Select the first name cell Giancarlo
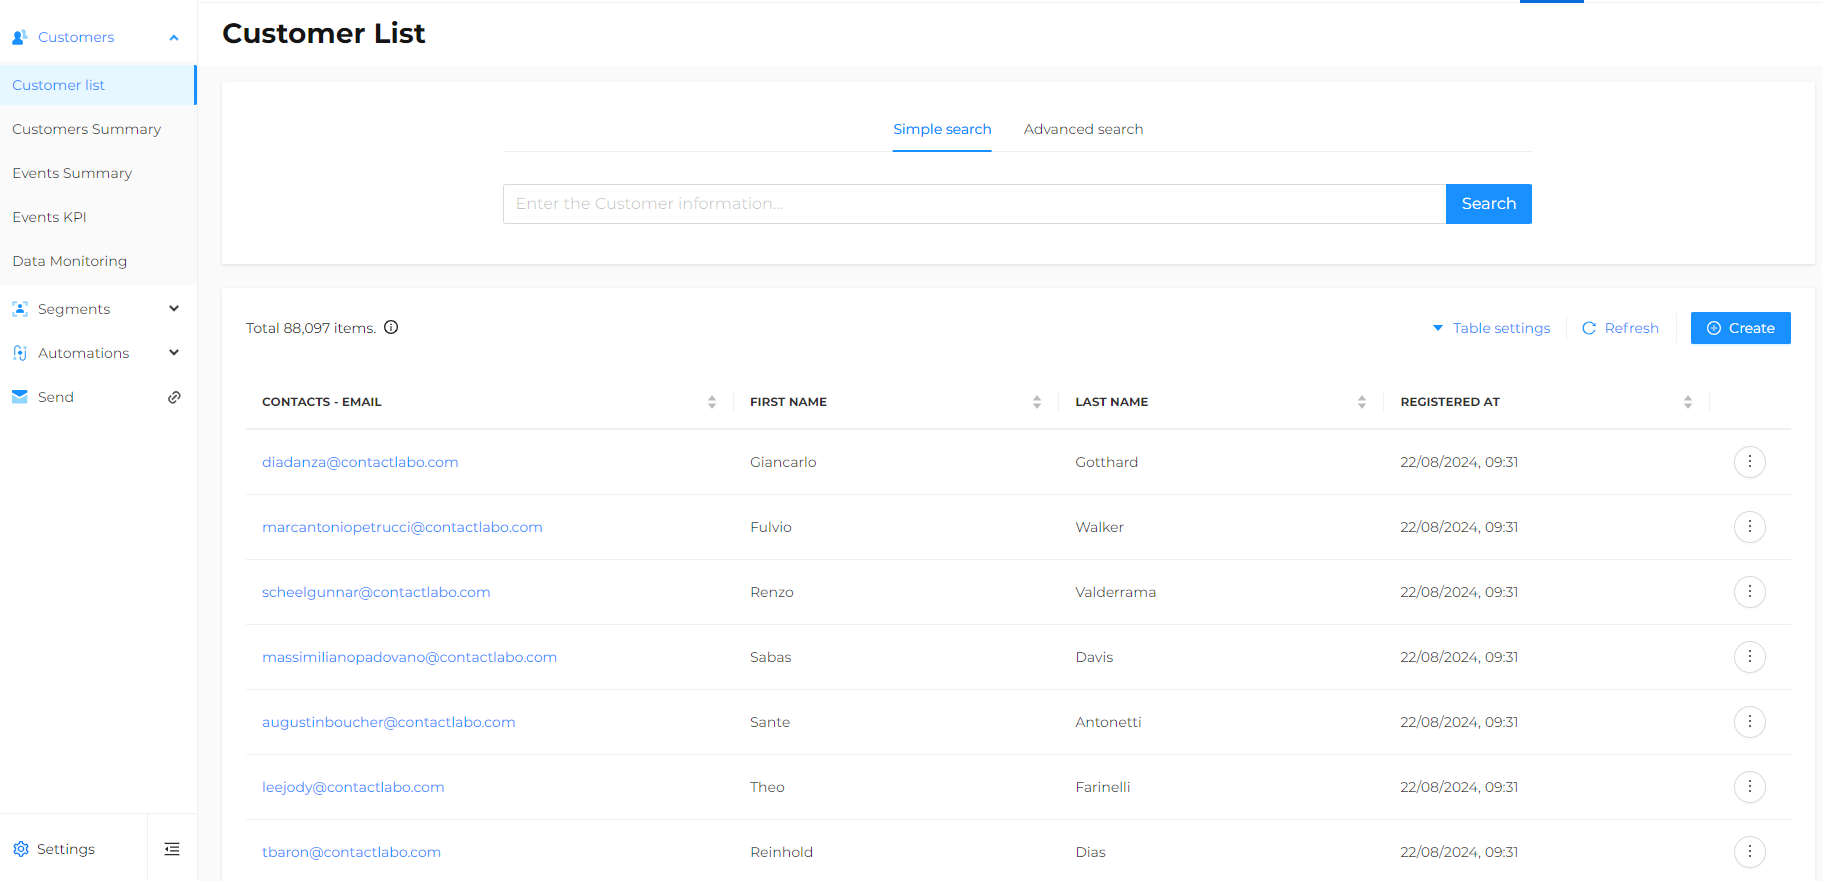Image resolution: width=1822 pixels, height=881 pixels. [783, 462]
